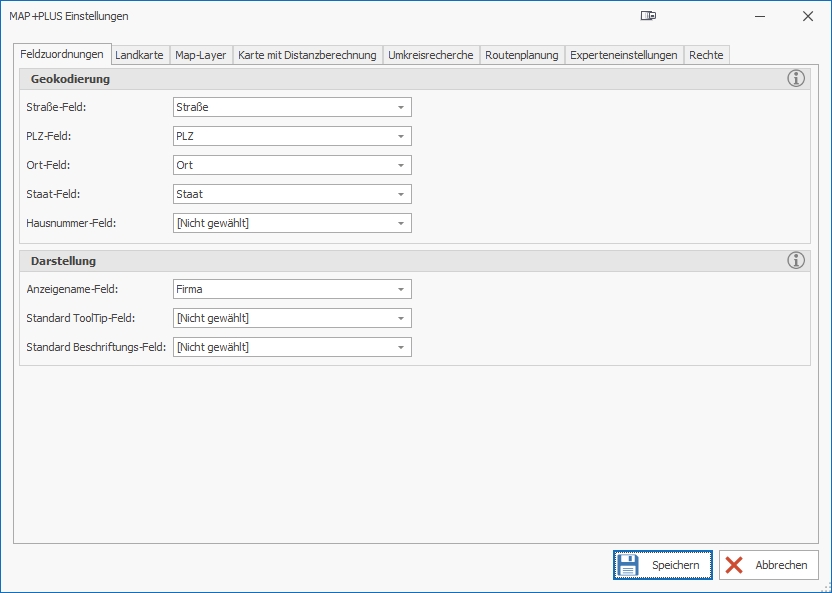Screen dimensions: 832x593
Task: Click the Abbrechen button
Action: [768, 565]
